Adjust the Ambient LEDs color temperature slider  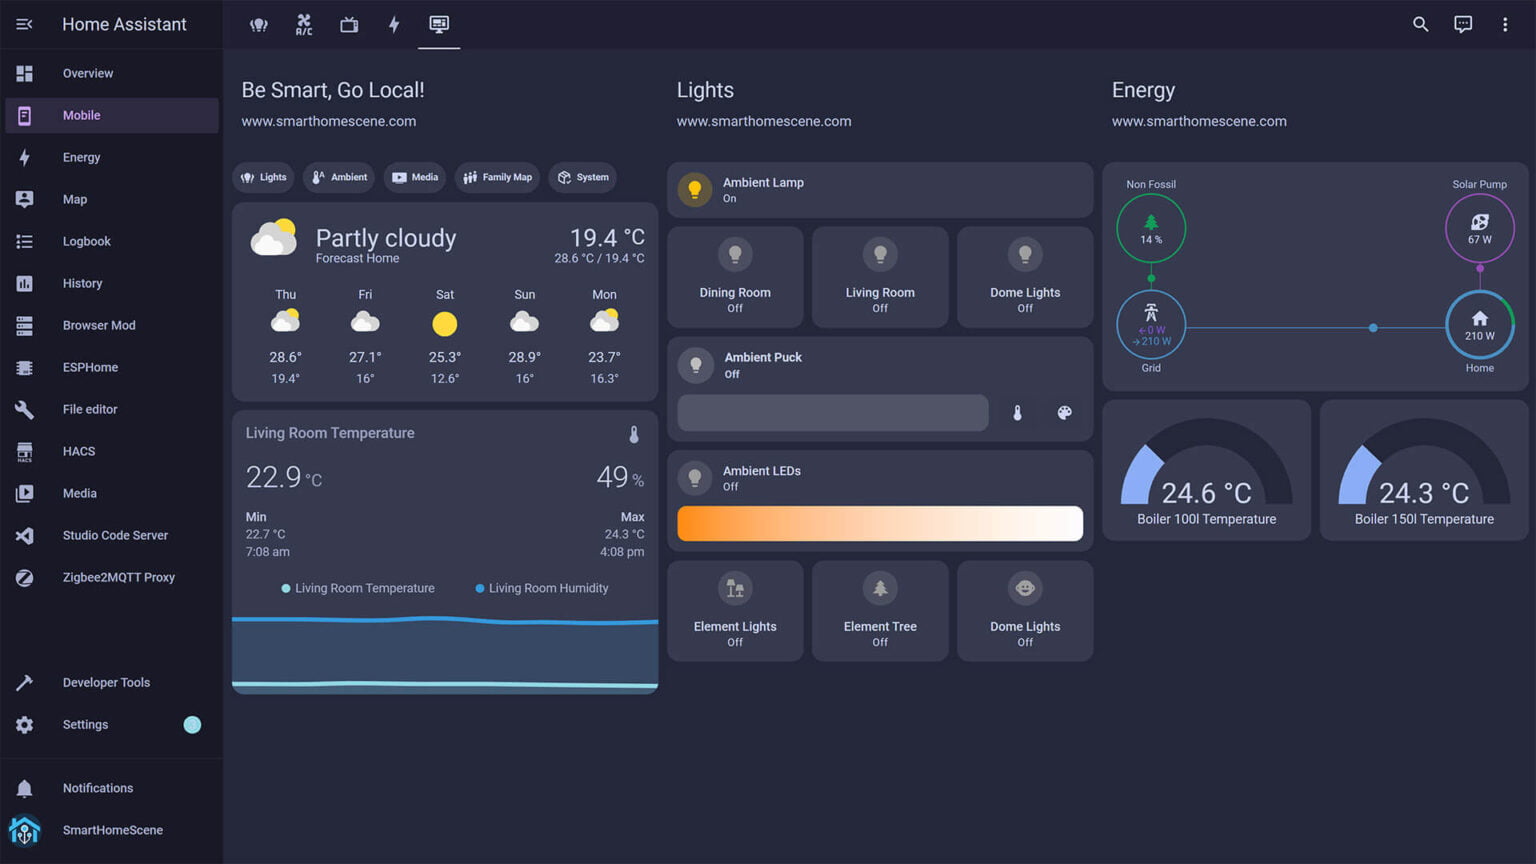[x=879, y=523]
